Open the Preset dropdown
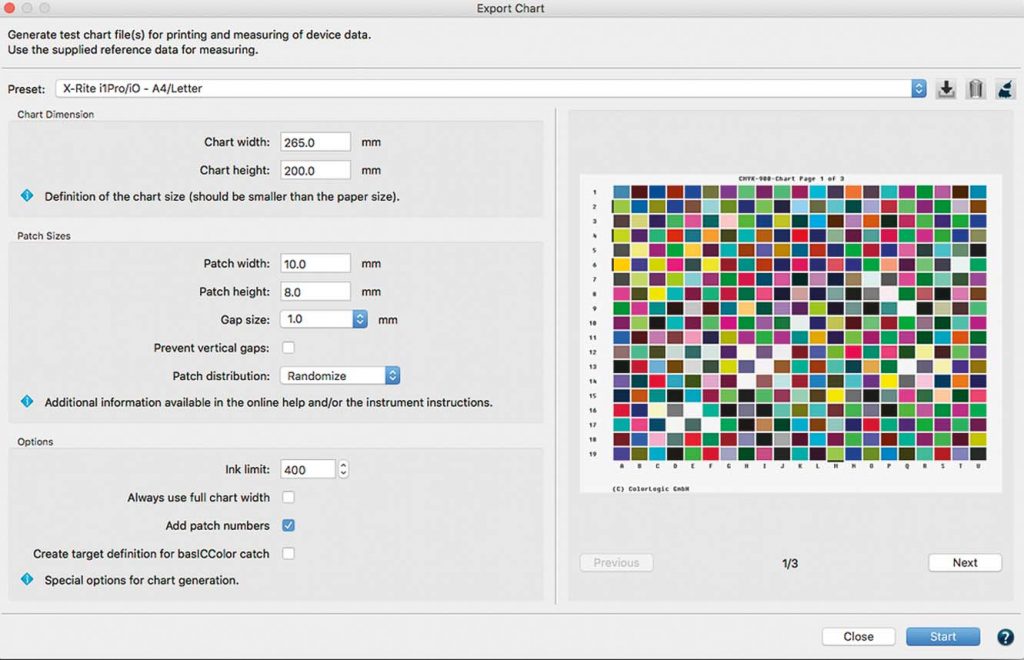The height and width of the screenshot is (660, 1024). click(x=918, y=88)
